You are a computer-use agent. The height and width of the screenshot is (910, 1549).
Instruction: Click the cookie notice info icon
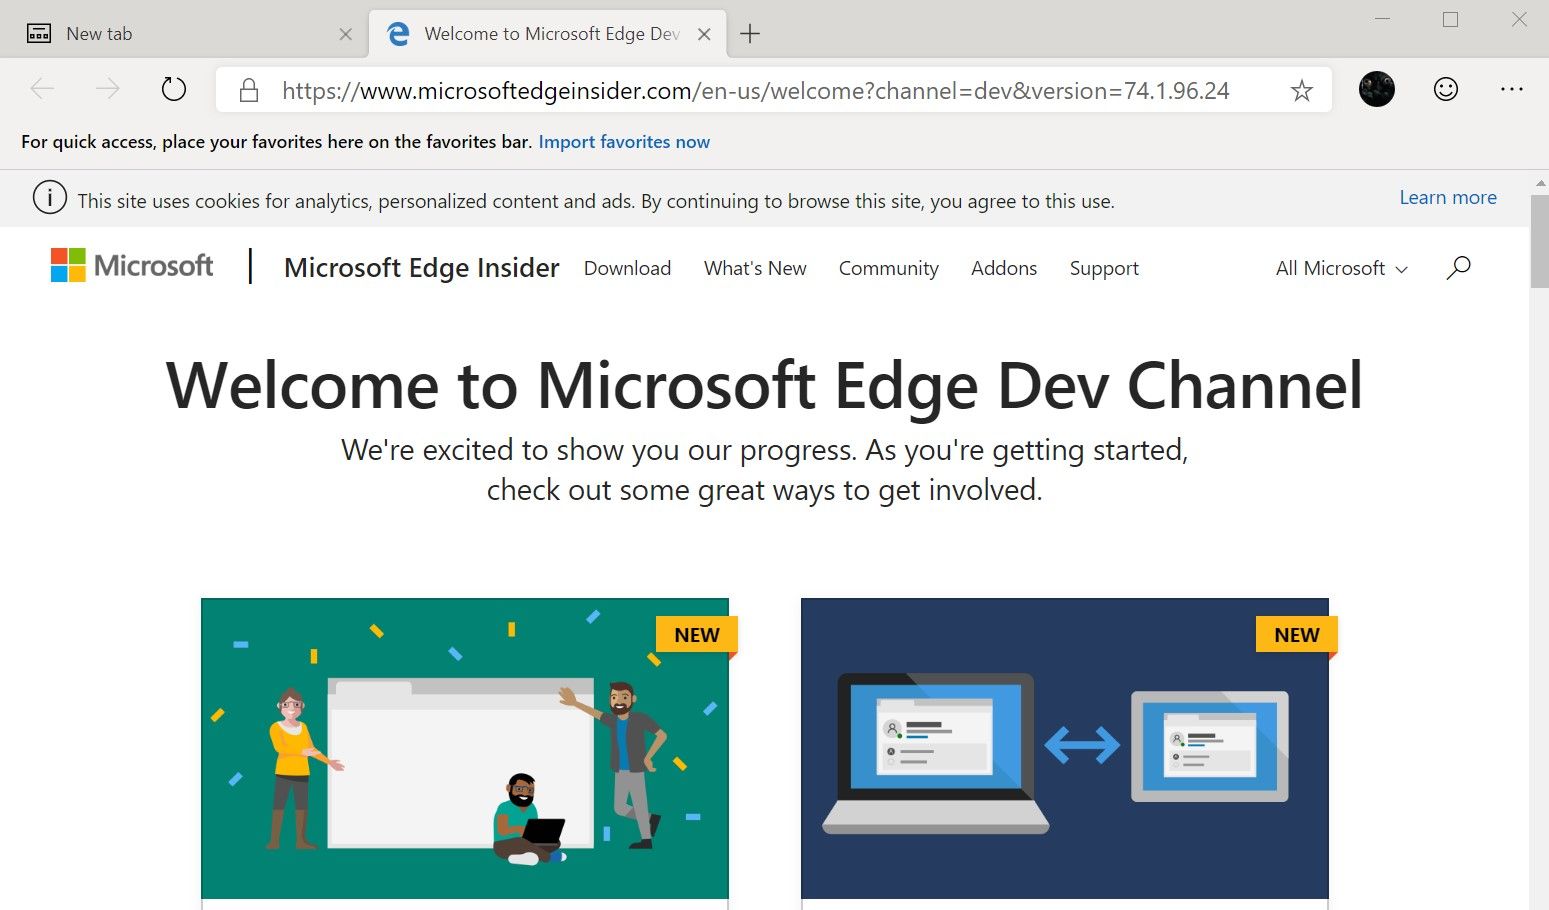tap(50, 198)
